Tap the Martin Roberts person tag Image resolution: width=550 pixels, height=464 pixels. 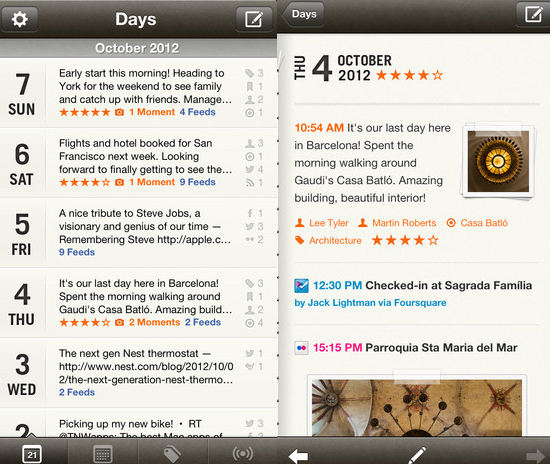pyautogui.click(x=397, y=223)
